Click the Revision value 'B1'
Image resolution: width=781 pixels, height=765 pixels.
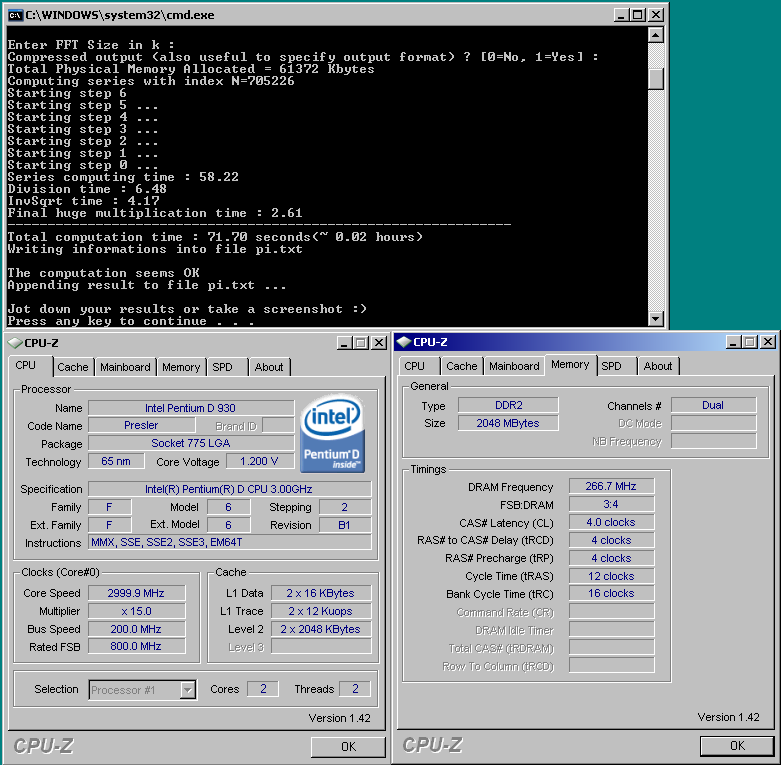pos(345,525)
